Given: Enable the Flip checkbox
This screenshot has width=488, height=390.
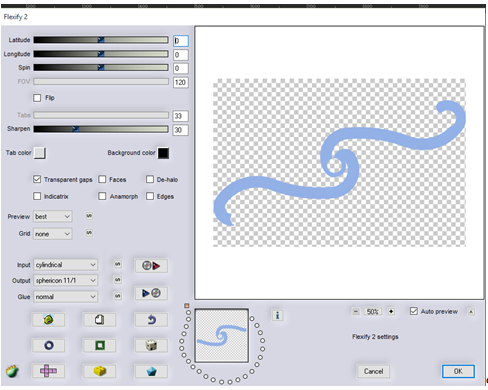Looking at the screenshot, I should 37,98.
